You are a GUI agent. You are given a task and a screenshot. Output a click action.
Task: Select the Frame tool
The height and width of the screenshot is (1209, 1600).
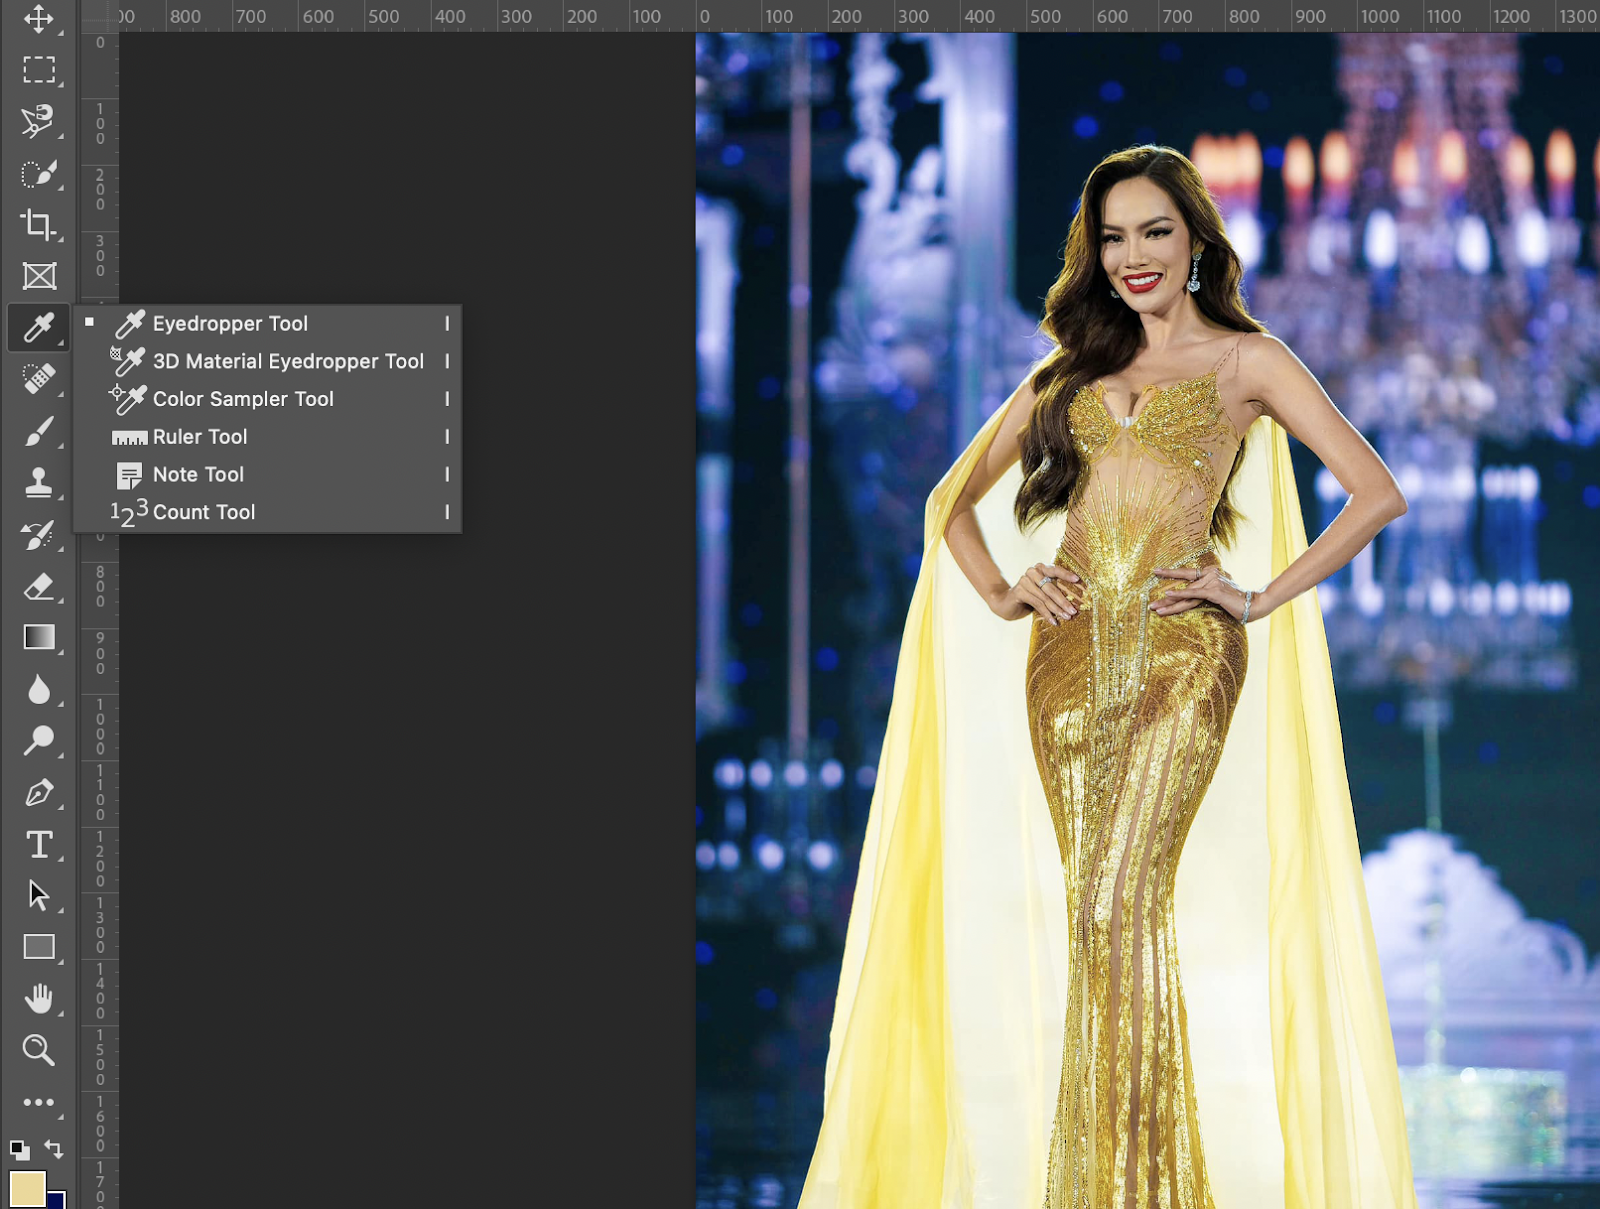pyautogui.click(x=39, y=276)
